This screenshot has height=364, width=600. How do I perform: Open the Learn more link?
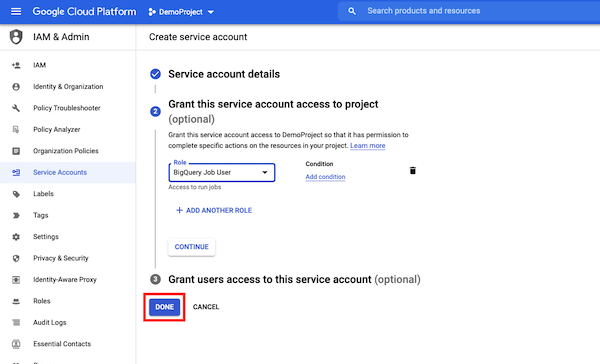click(x=368, y=145)
